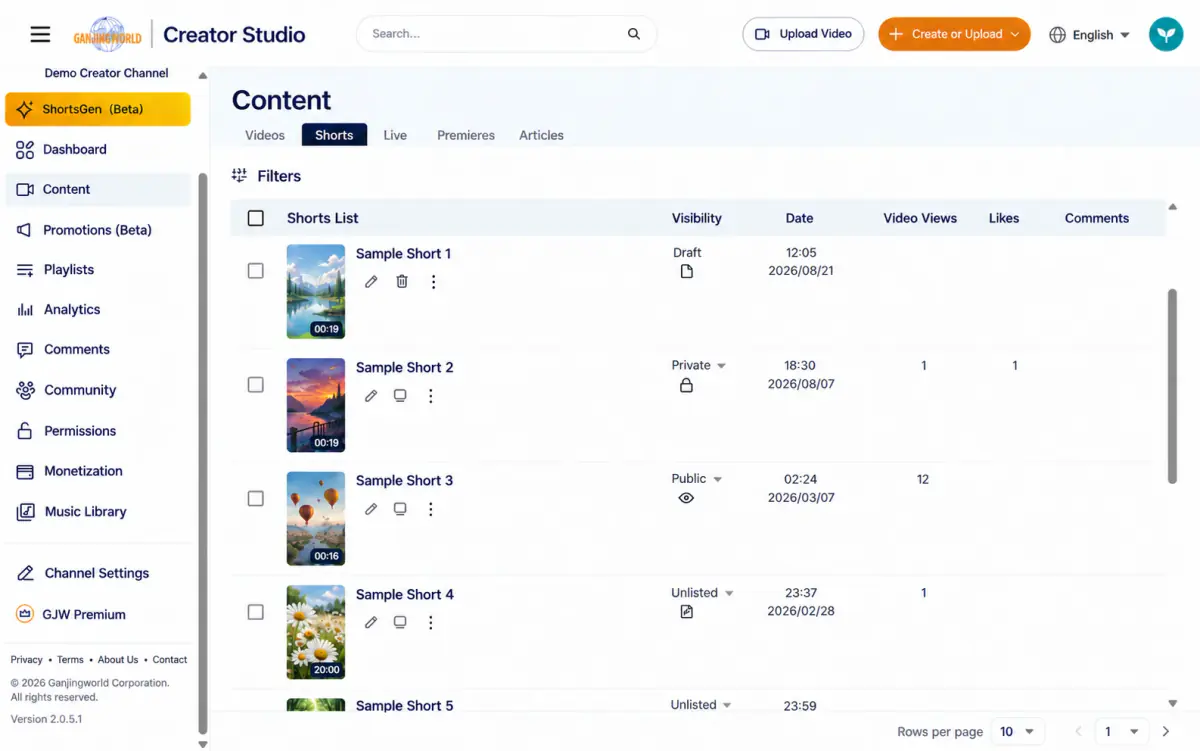Click the lock icon under Private
The image size is (1200, 751).
coord(686,385)
